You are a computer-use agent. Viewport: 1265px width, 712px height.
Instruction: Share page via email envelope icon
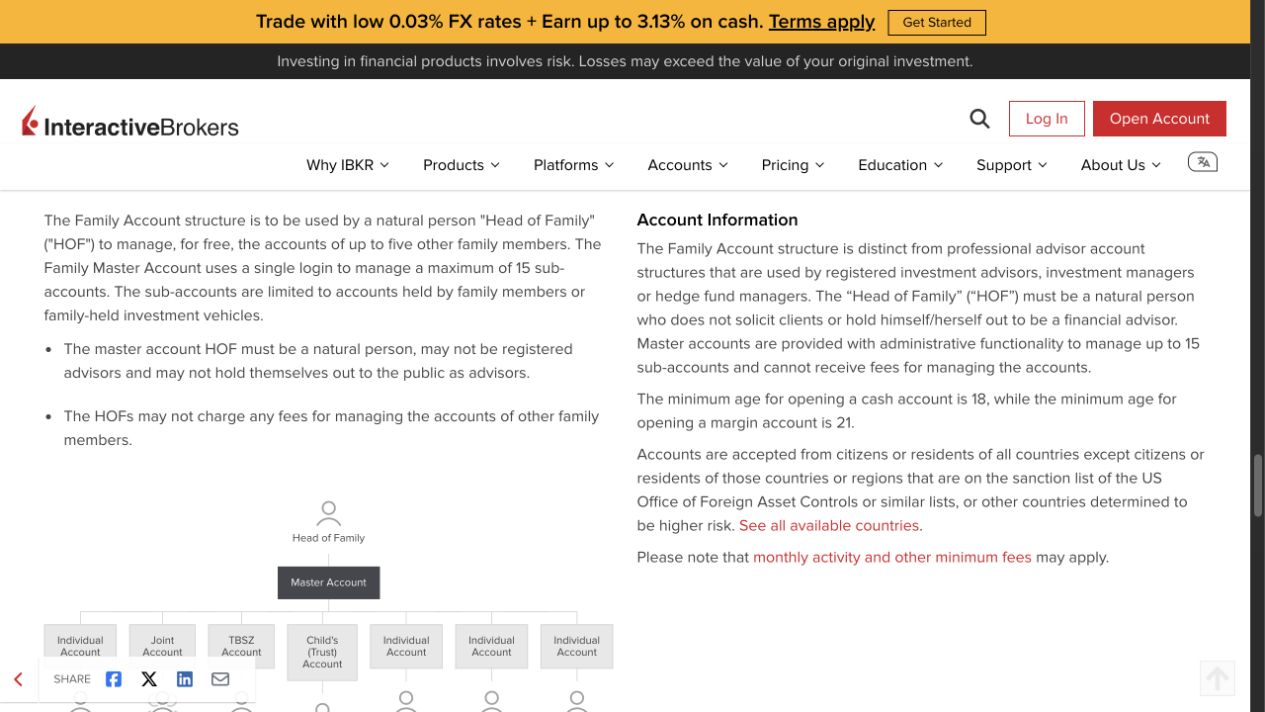[220, 679]
